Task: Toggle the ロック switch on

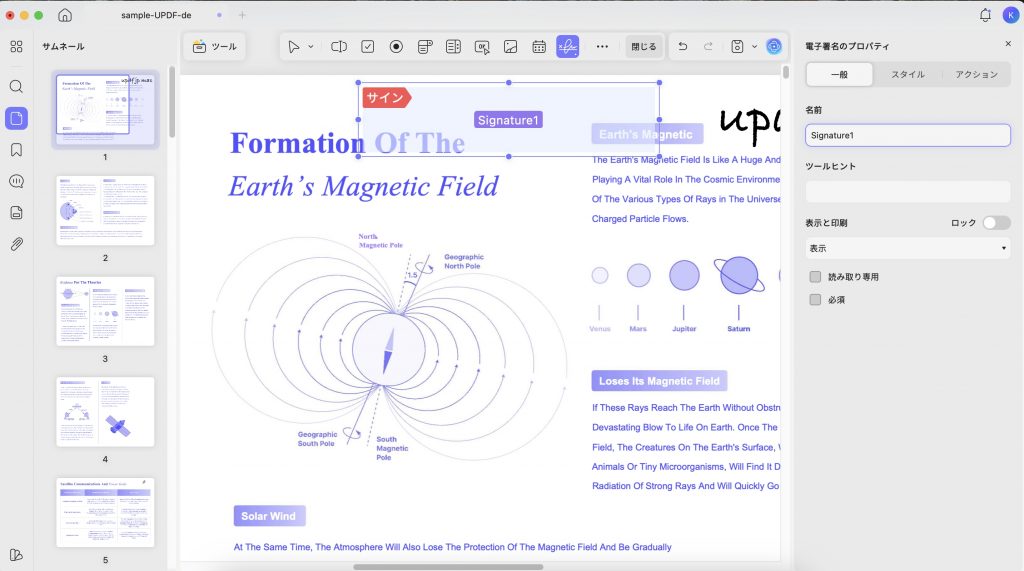Action: (997, 223)
